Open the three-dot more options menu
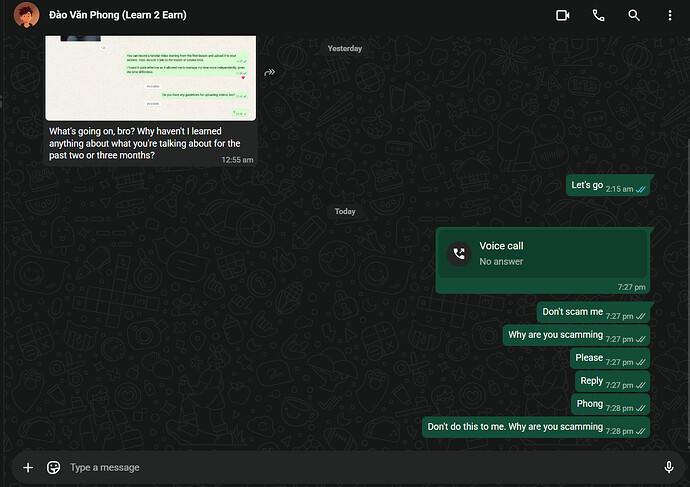 (x=670, y=15)
